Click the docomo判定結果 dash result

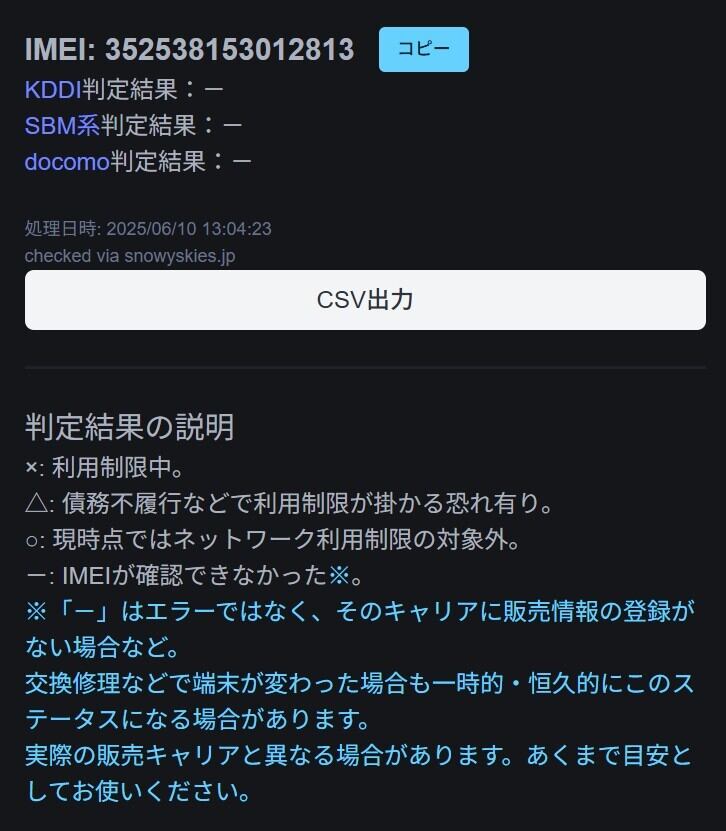pyautogui.click(x=242, y=162)
